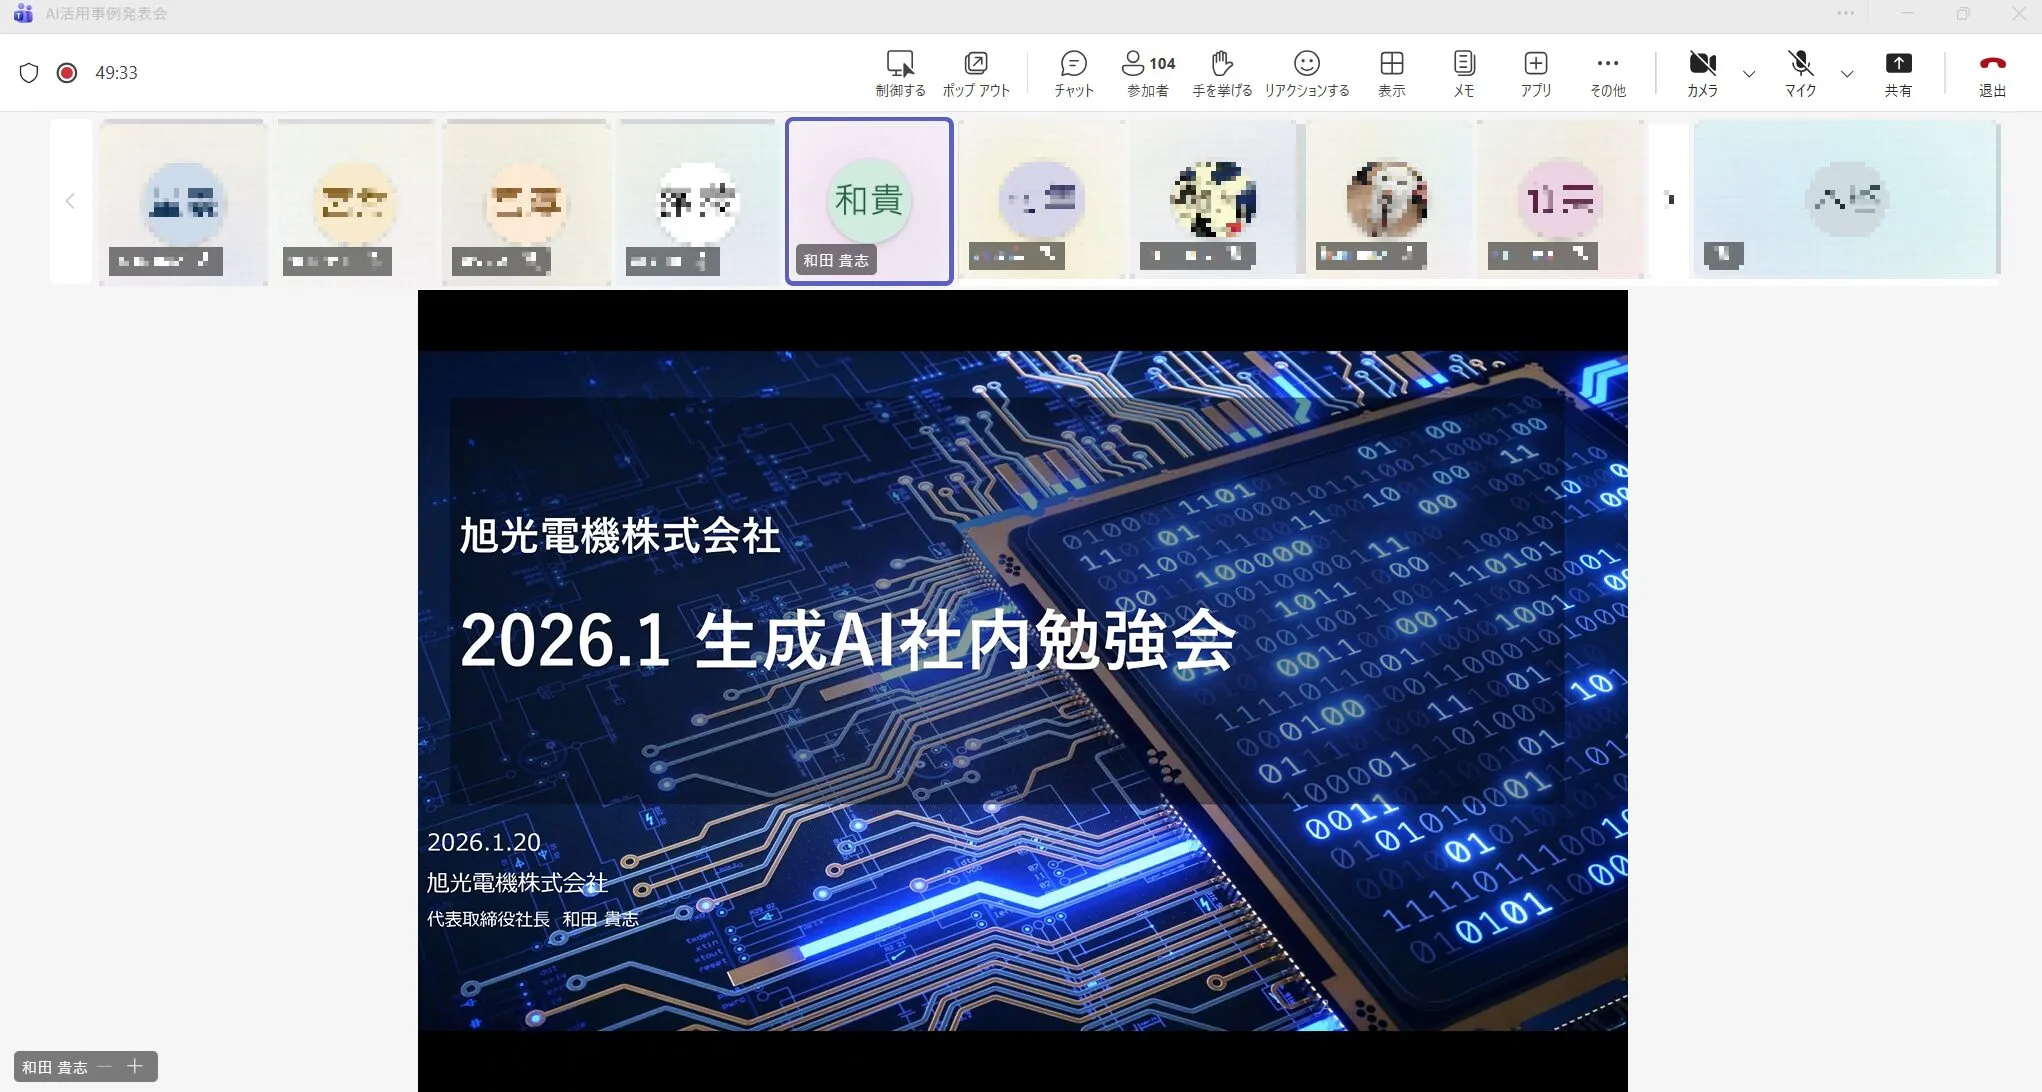Viewport: 2042px width, 1092px height.
Task: Show the 参加者 participants list
Action: 1148,74
